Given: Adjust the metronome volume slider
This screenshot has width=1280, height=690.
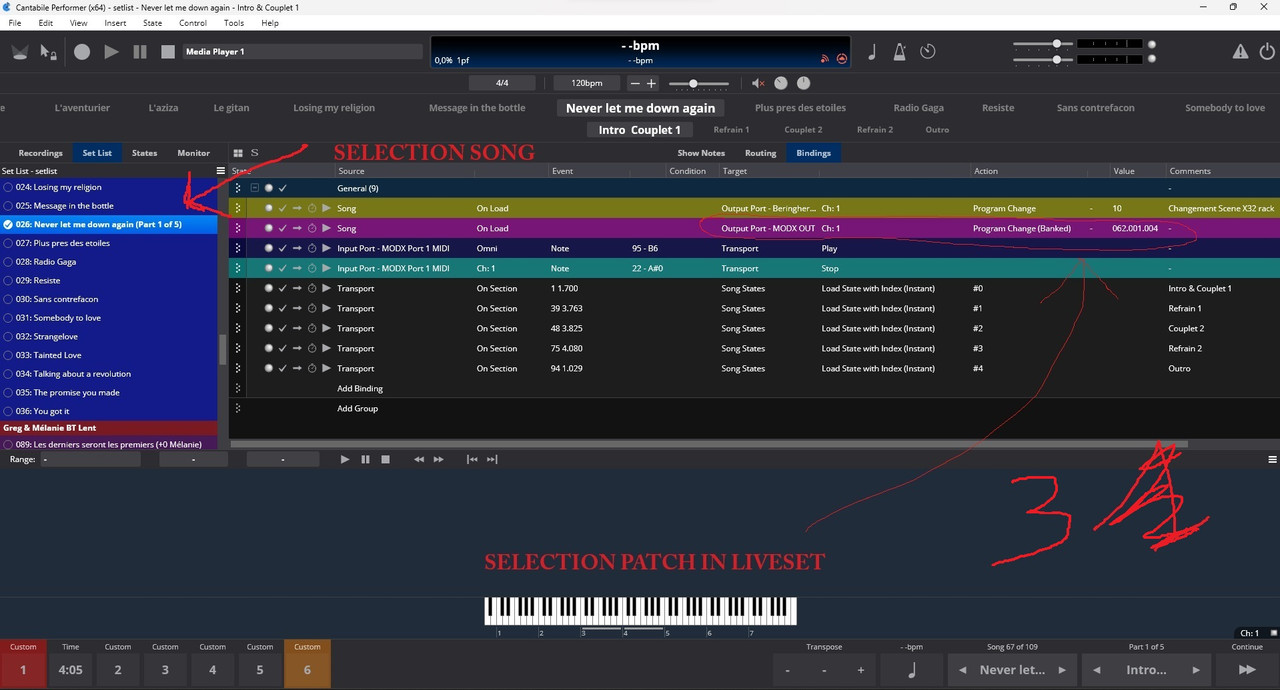Looking at the screenshot, I should [697, 84].
